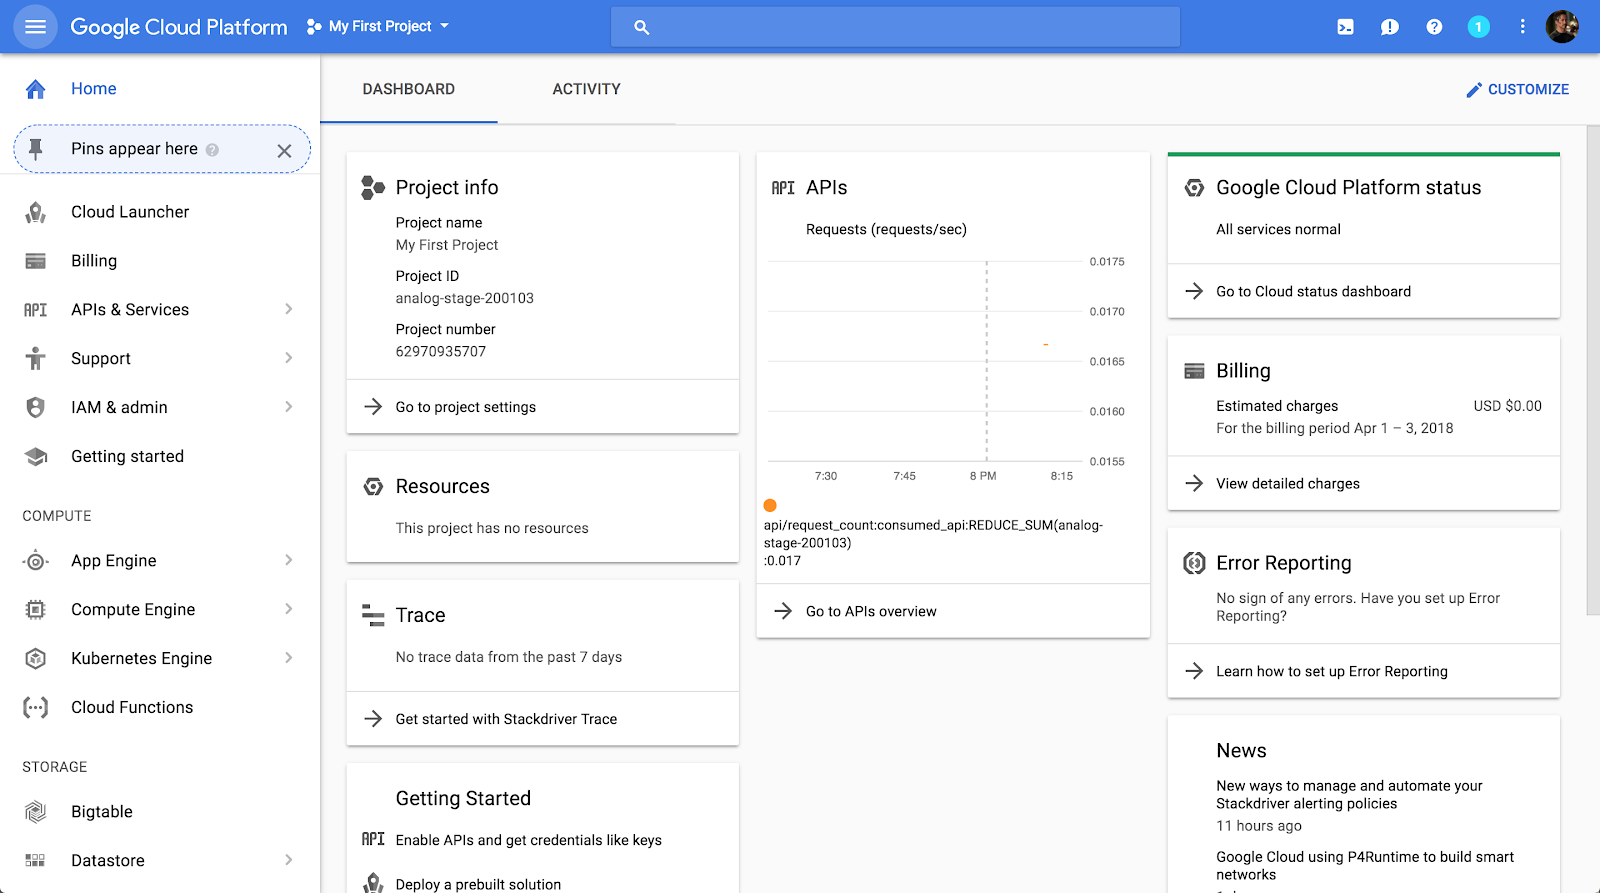Screen dimensions: 1600x893
Task: Click the CUSTOMIZE button
Action: click(x=1517, y=90)
